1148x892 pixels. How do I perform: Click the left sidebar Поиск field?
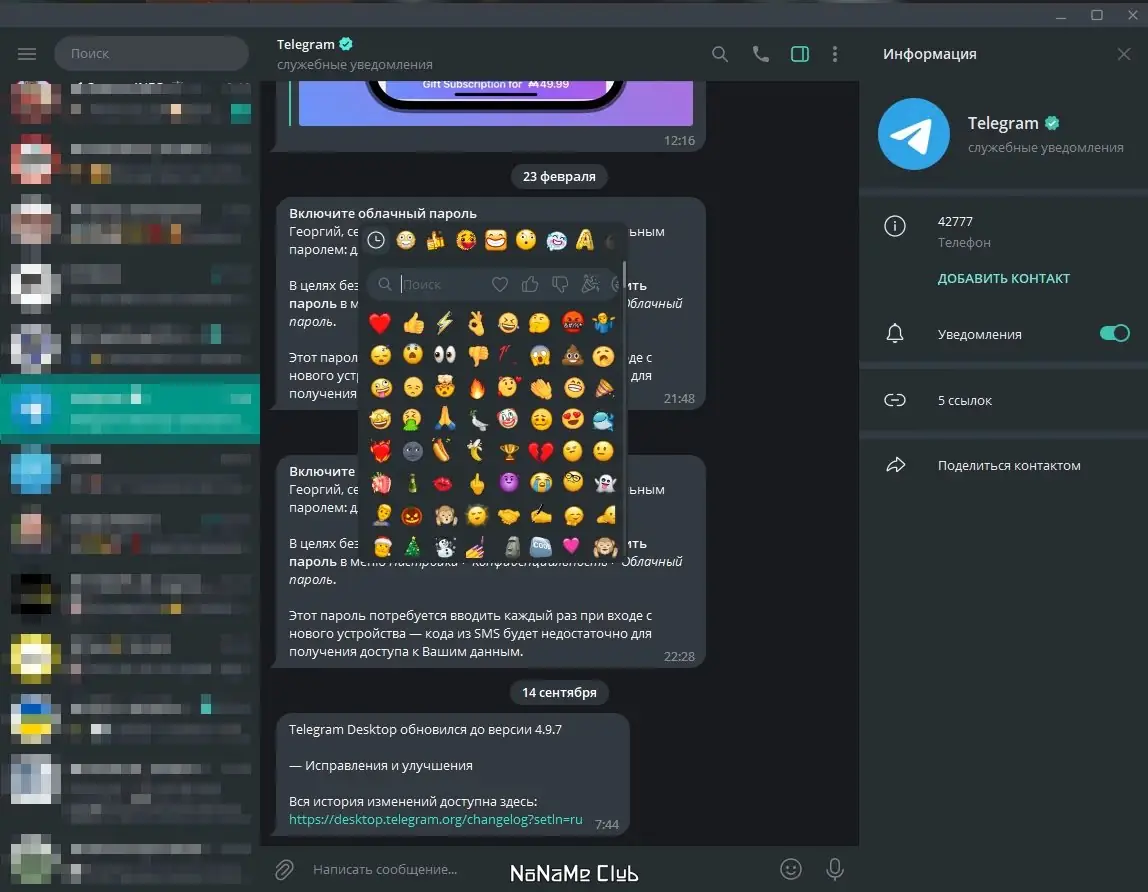tap(152, 53)
